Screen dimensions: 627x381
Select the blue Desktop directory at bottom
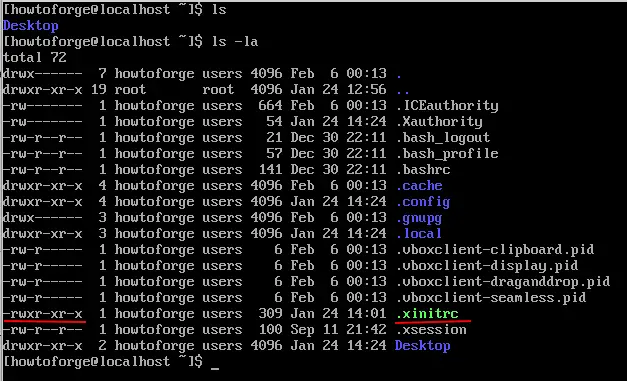[x=423, y=345]
